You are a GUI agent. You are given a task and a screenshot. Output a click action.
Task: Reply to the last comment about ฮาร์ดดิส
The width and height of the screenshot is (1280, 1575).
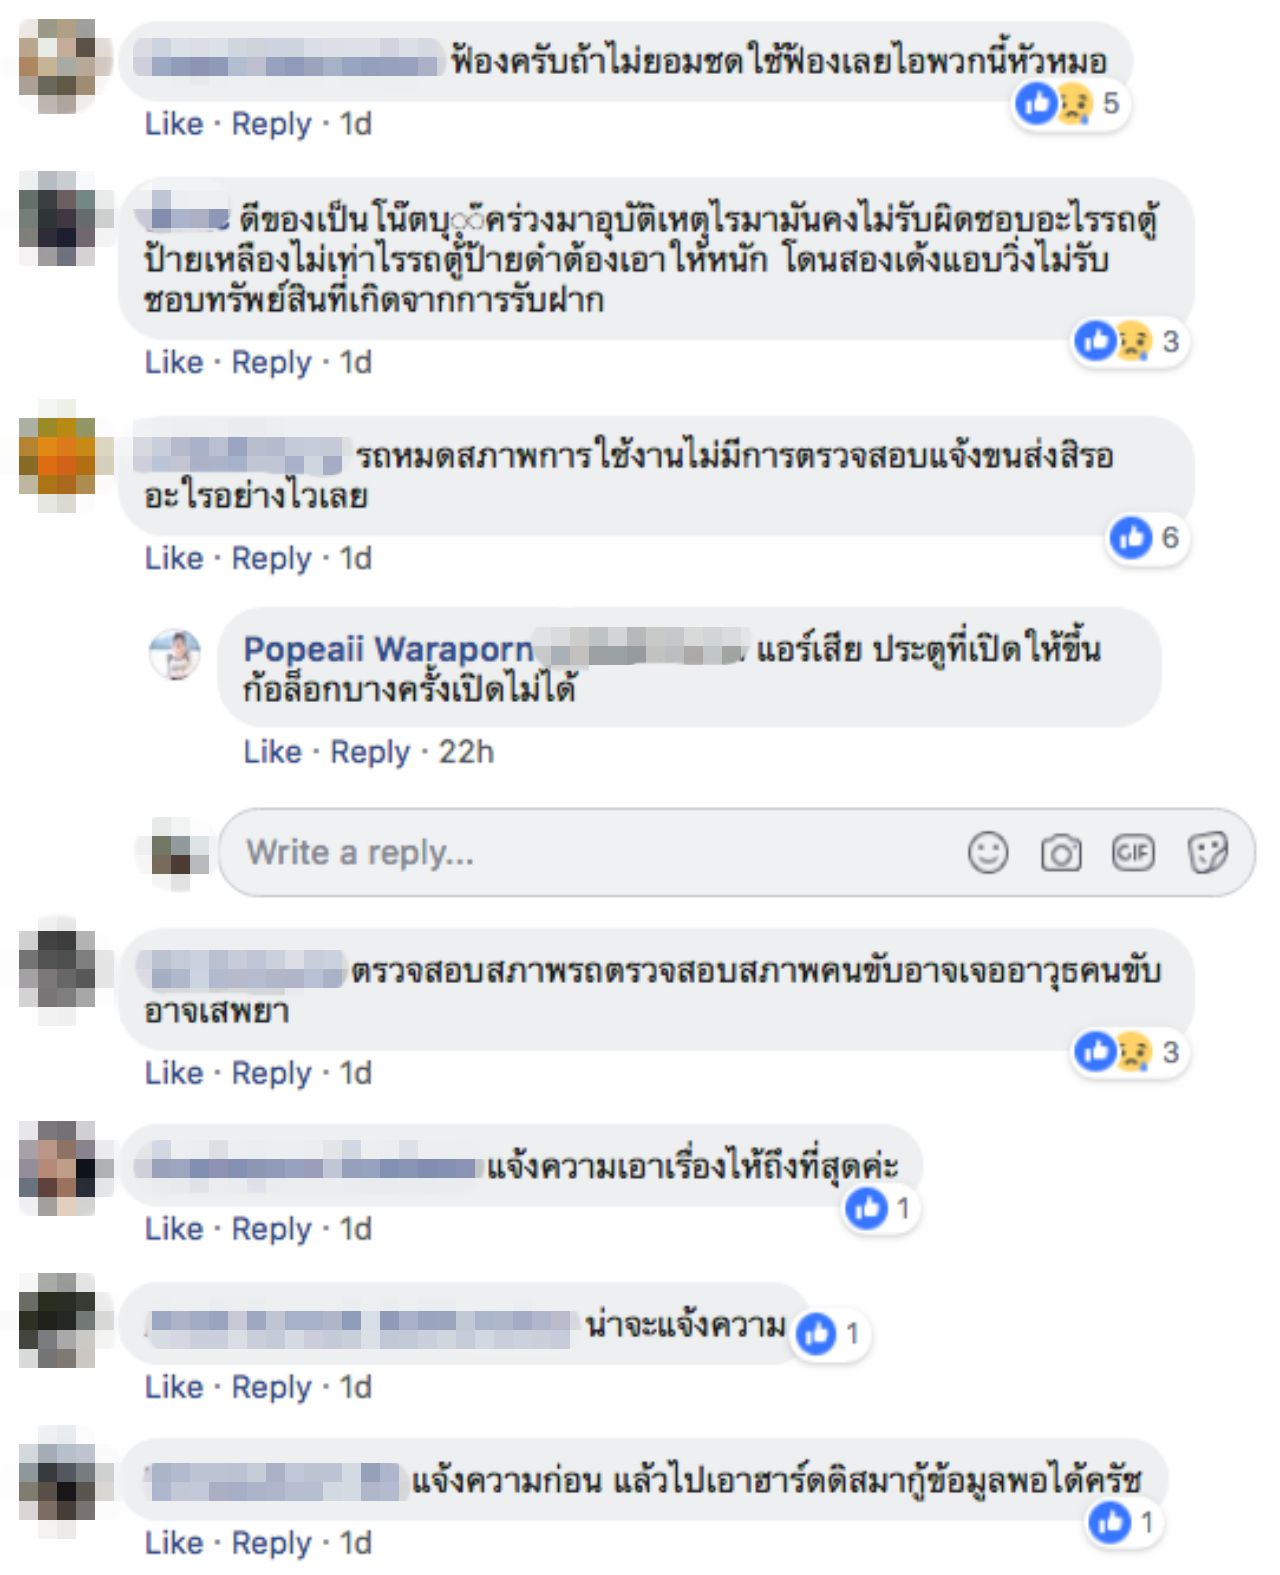point(271,1543)
